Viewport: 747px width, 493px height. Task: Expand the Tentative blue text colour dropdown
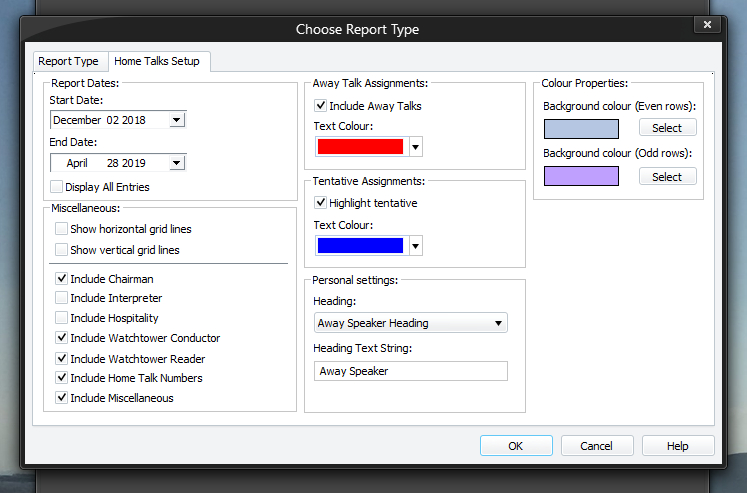tap(416, 246)
